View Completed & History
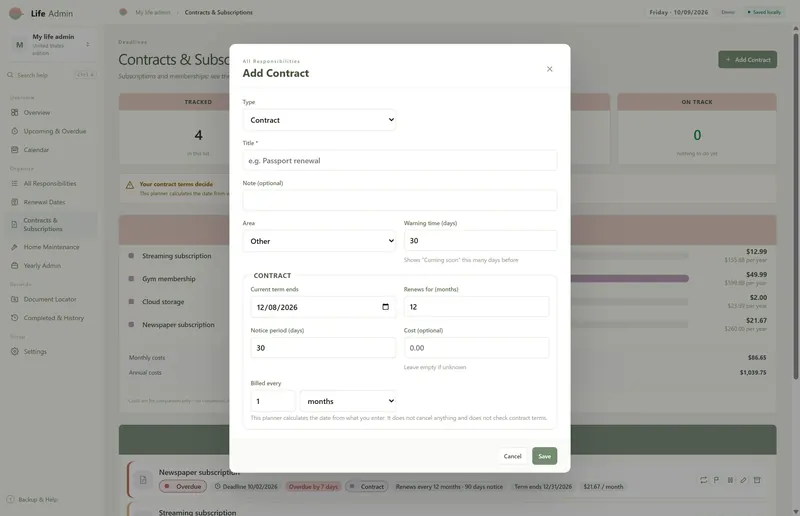800x516 pixels. tap(51, 318)
